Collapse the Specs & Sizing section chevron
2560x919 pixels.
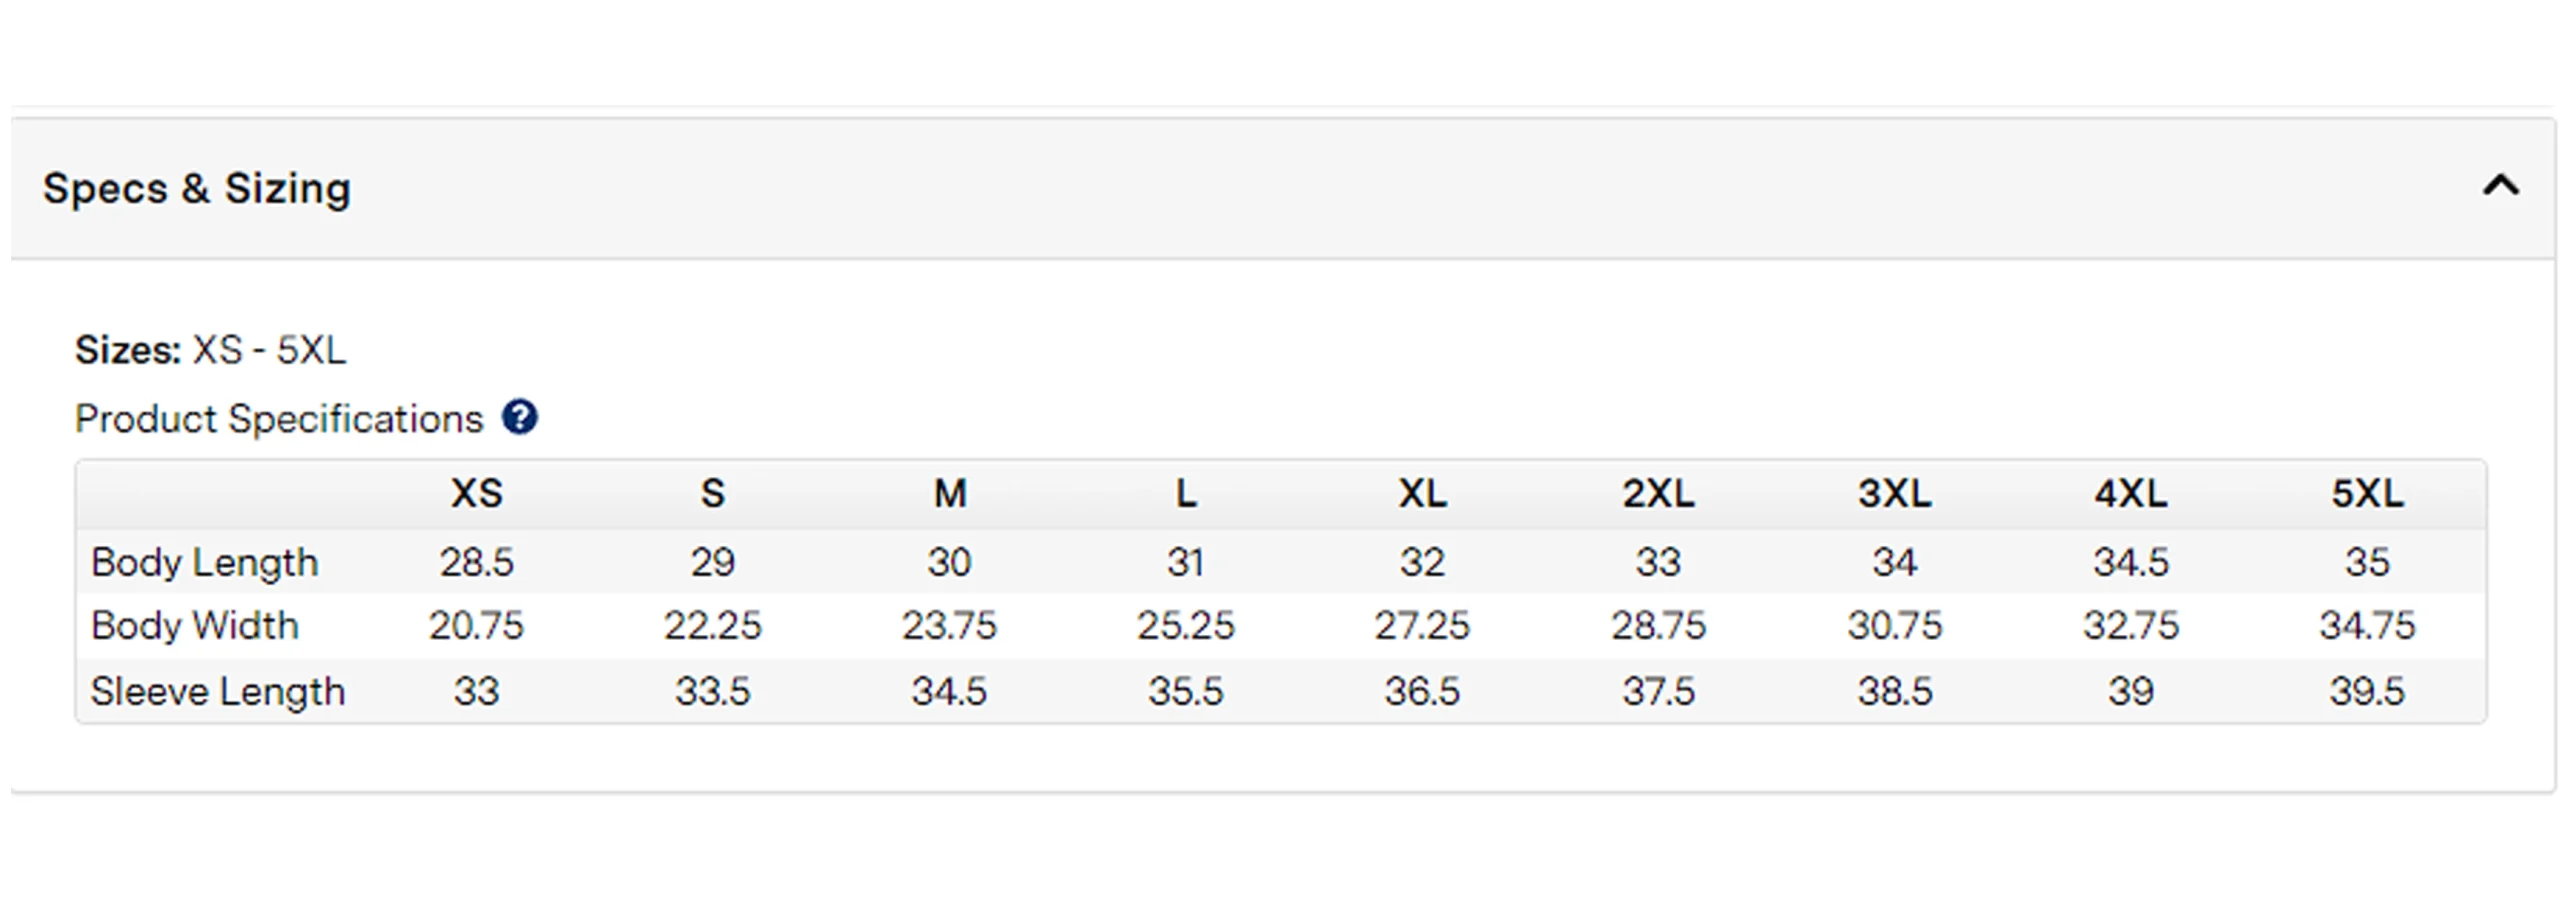[x=2500, y=186]
